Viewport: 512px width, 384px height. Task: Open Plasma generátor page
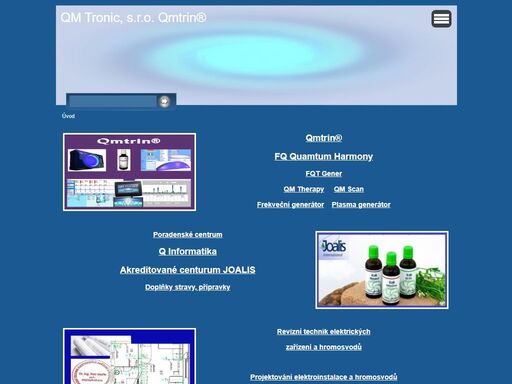coord(361,205)
